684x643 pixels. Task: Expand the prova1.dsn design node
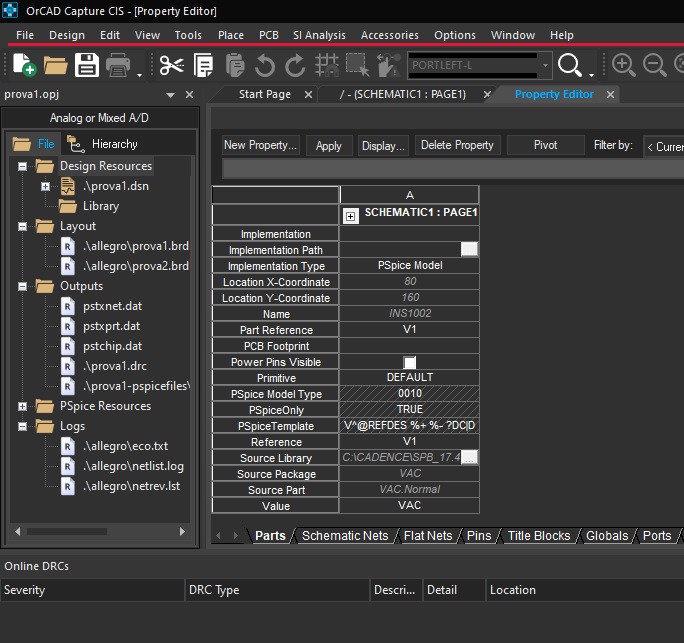click(x=45, y=186)
